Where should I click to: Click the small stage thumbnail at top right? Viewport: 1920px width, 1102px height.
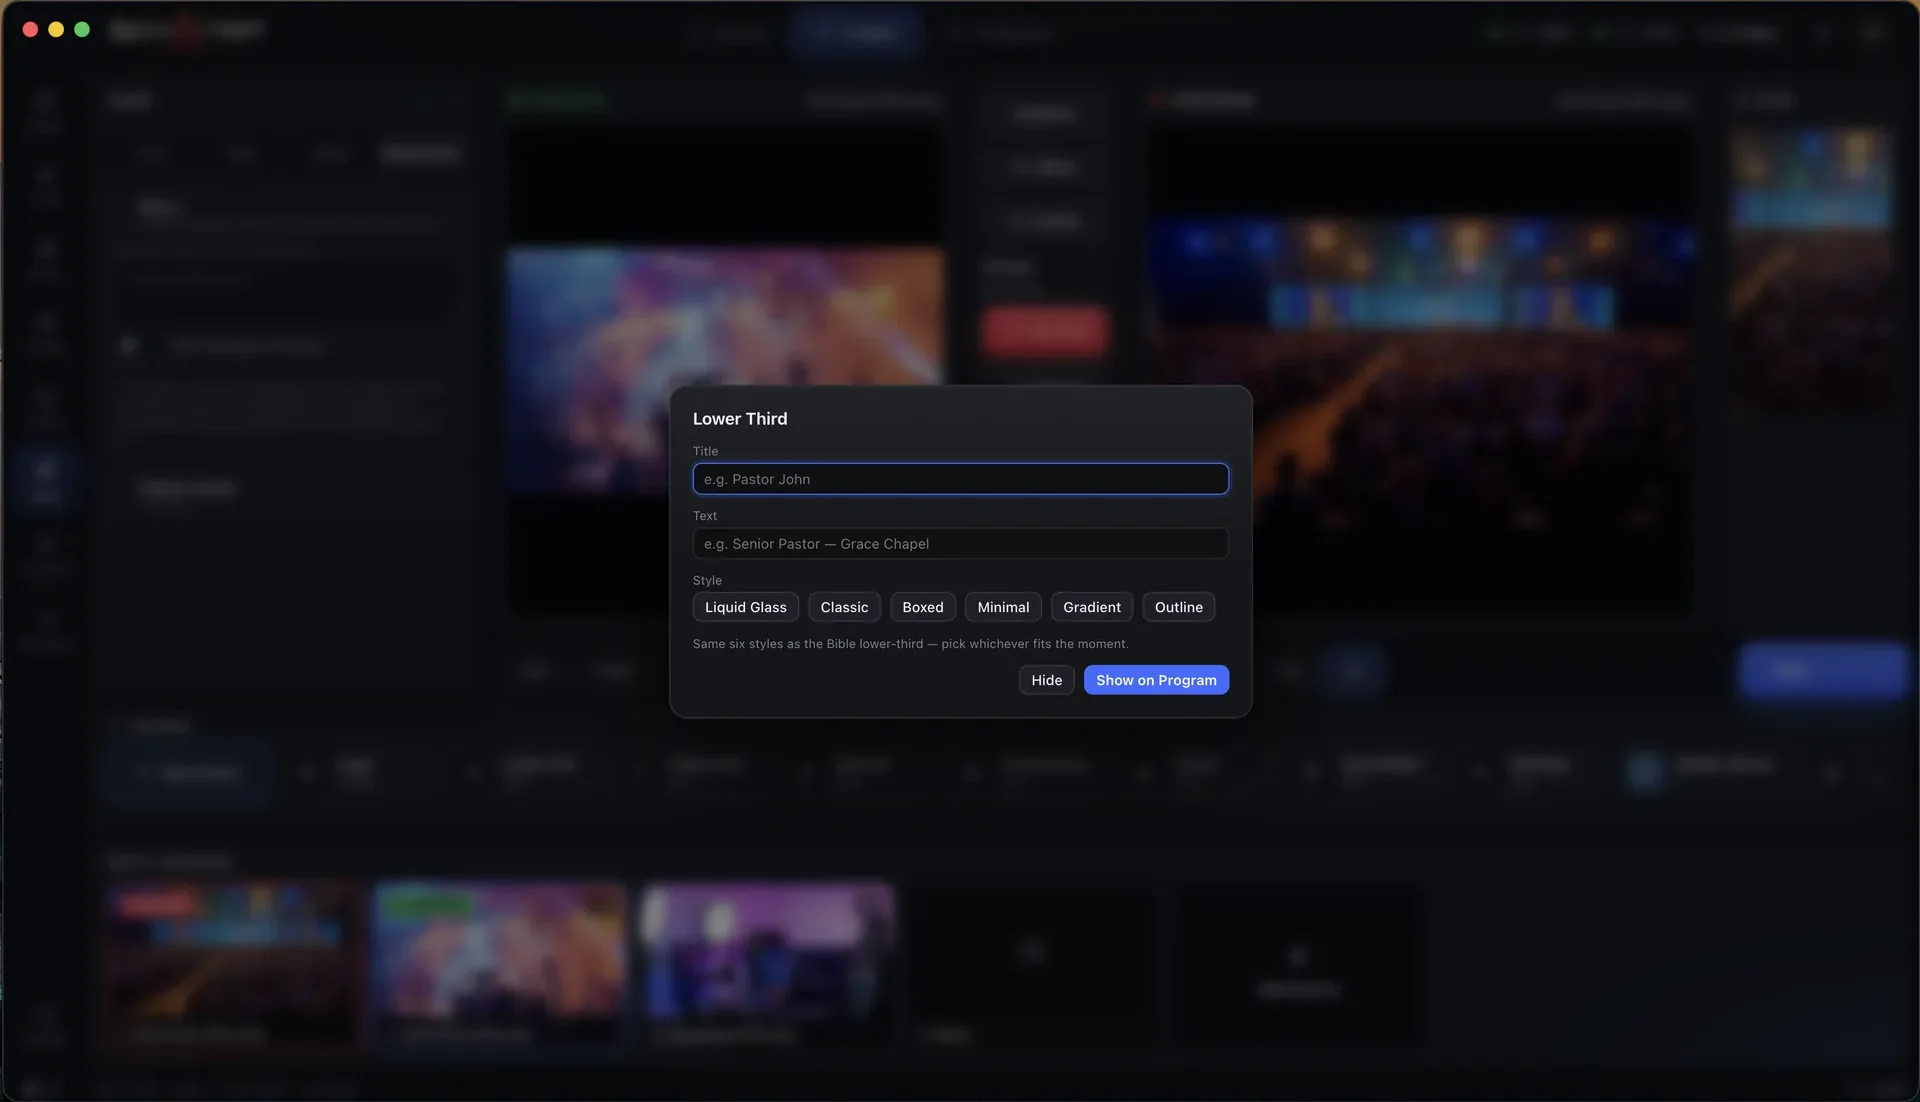tap(1812, 178)
